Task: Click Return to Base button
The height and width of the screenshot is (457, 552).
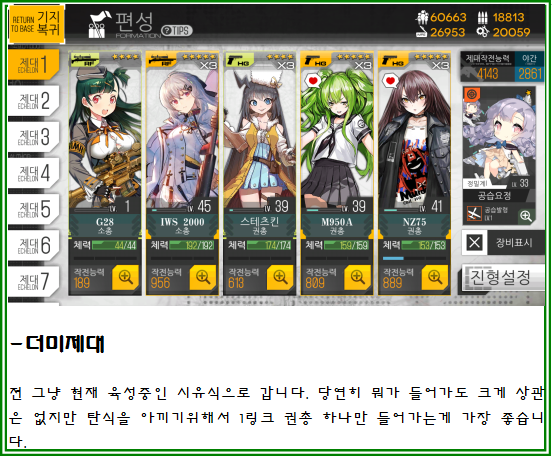Action: pos(36,24)
